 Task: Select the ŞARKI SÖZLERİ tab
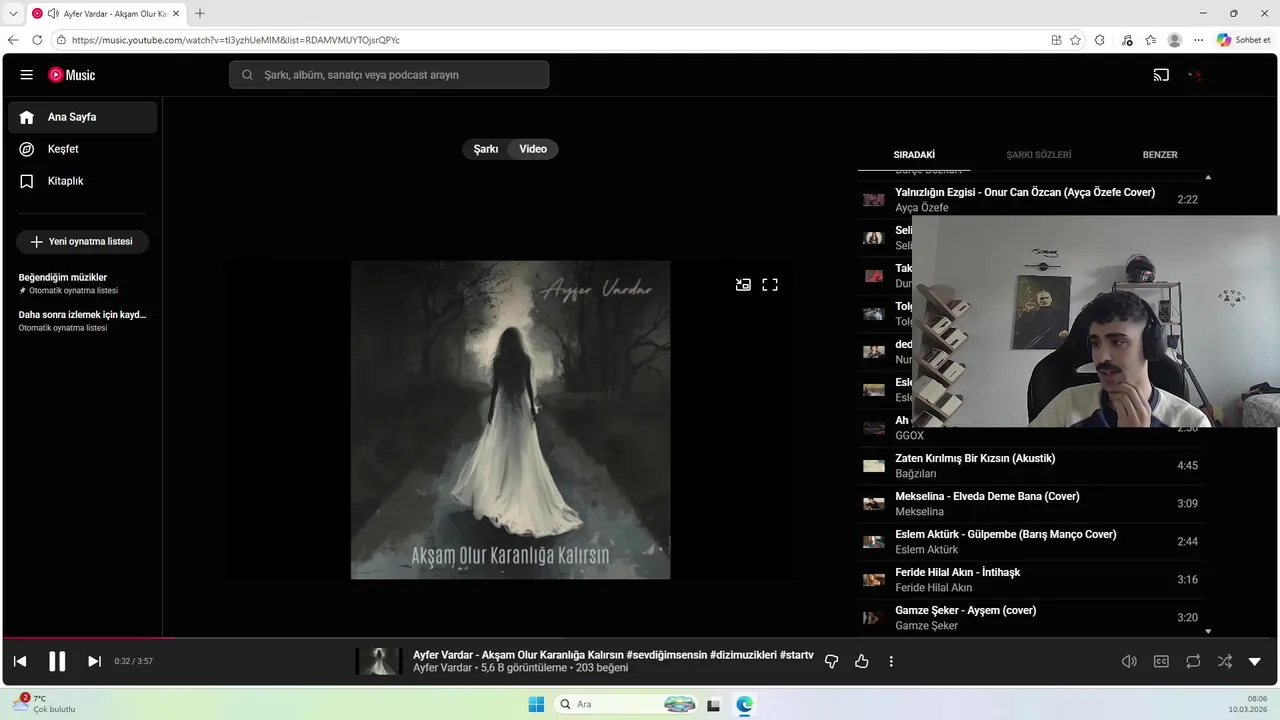coord(1038,155)
